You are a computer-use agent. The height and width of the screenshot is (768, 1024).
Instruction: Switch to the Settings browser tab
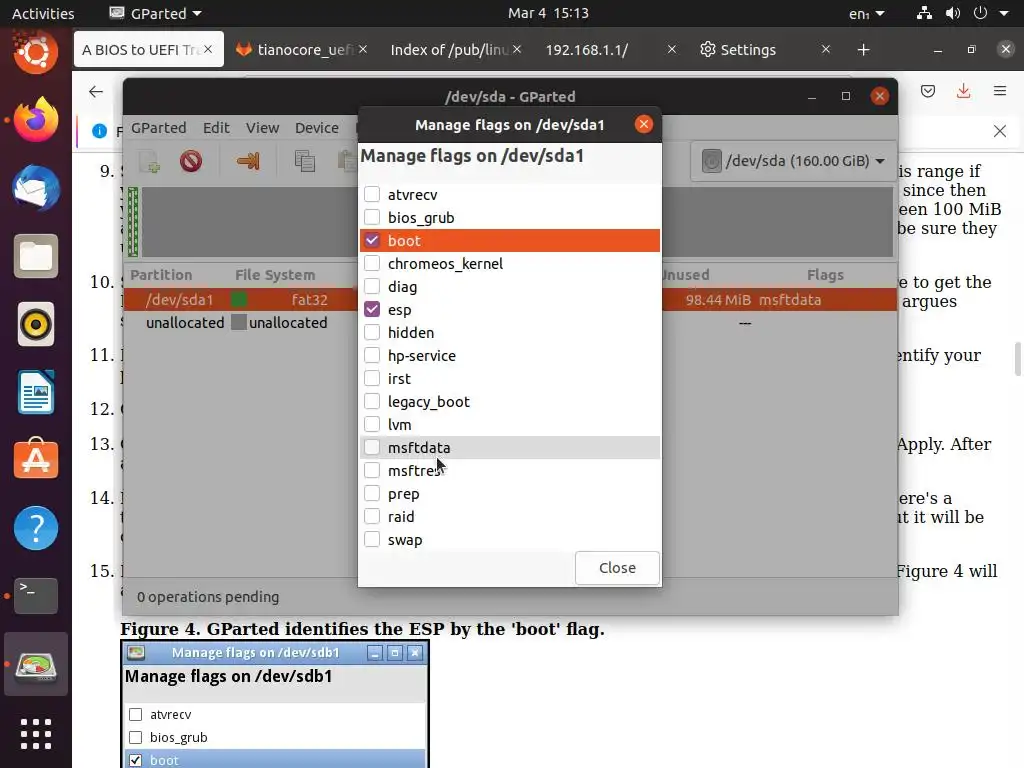(x=748, y=50)
